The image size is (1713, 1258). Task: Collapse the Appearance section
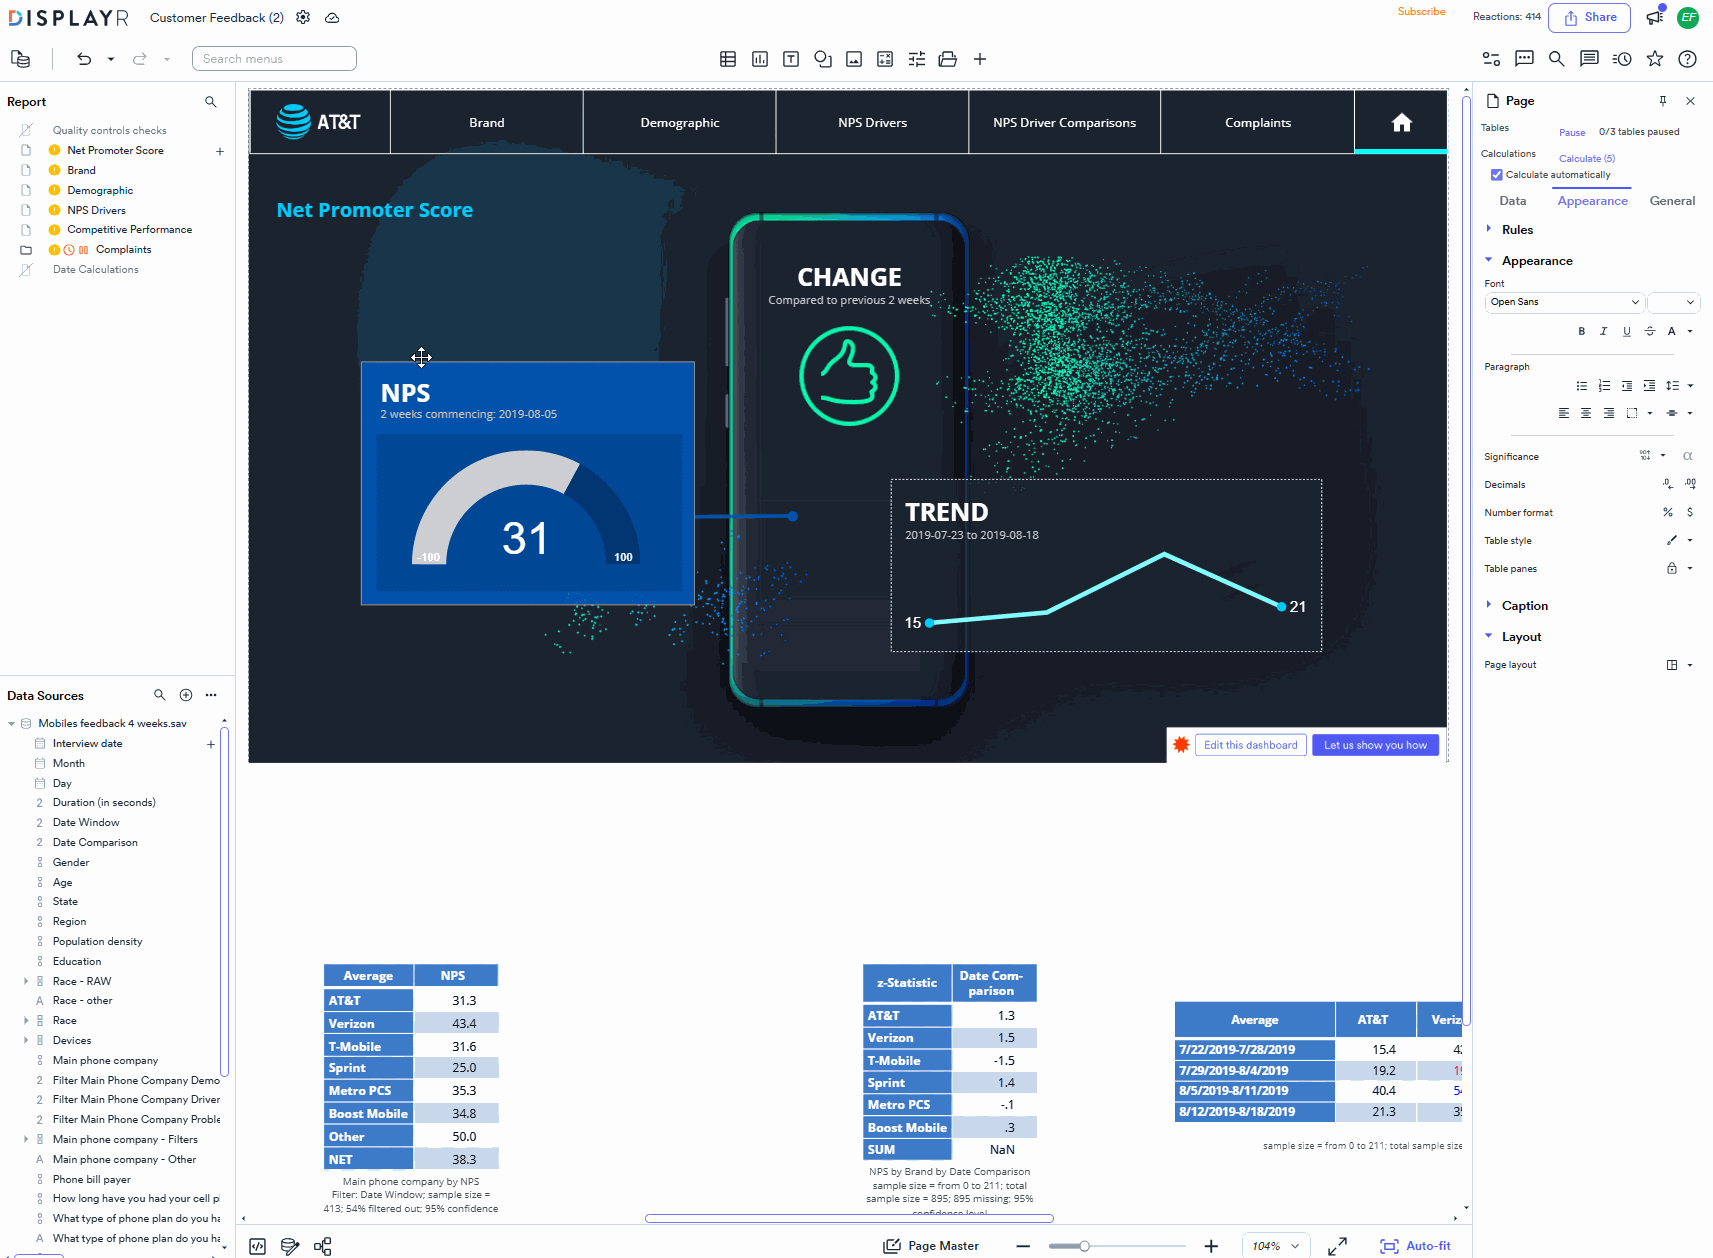[x=1489, y=260]
